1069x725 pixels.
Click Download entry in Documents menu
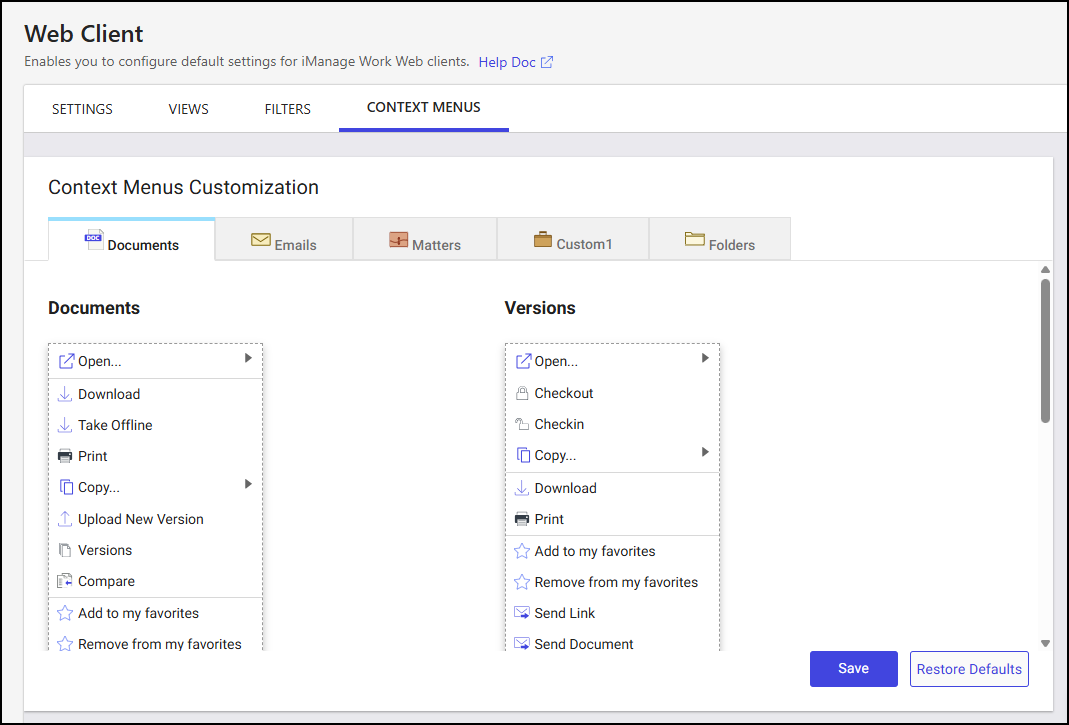155,394
